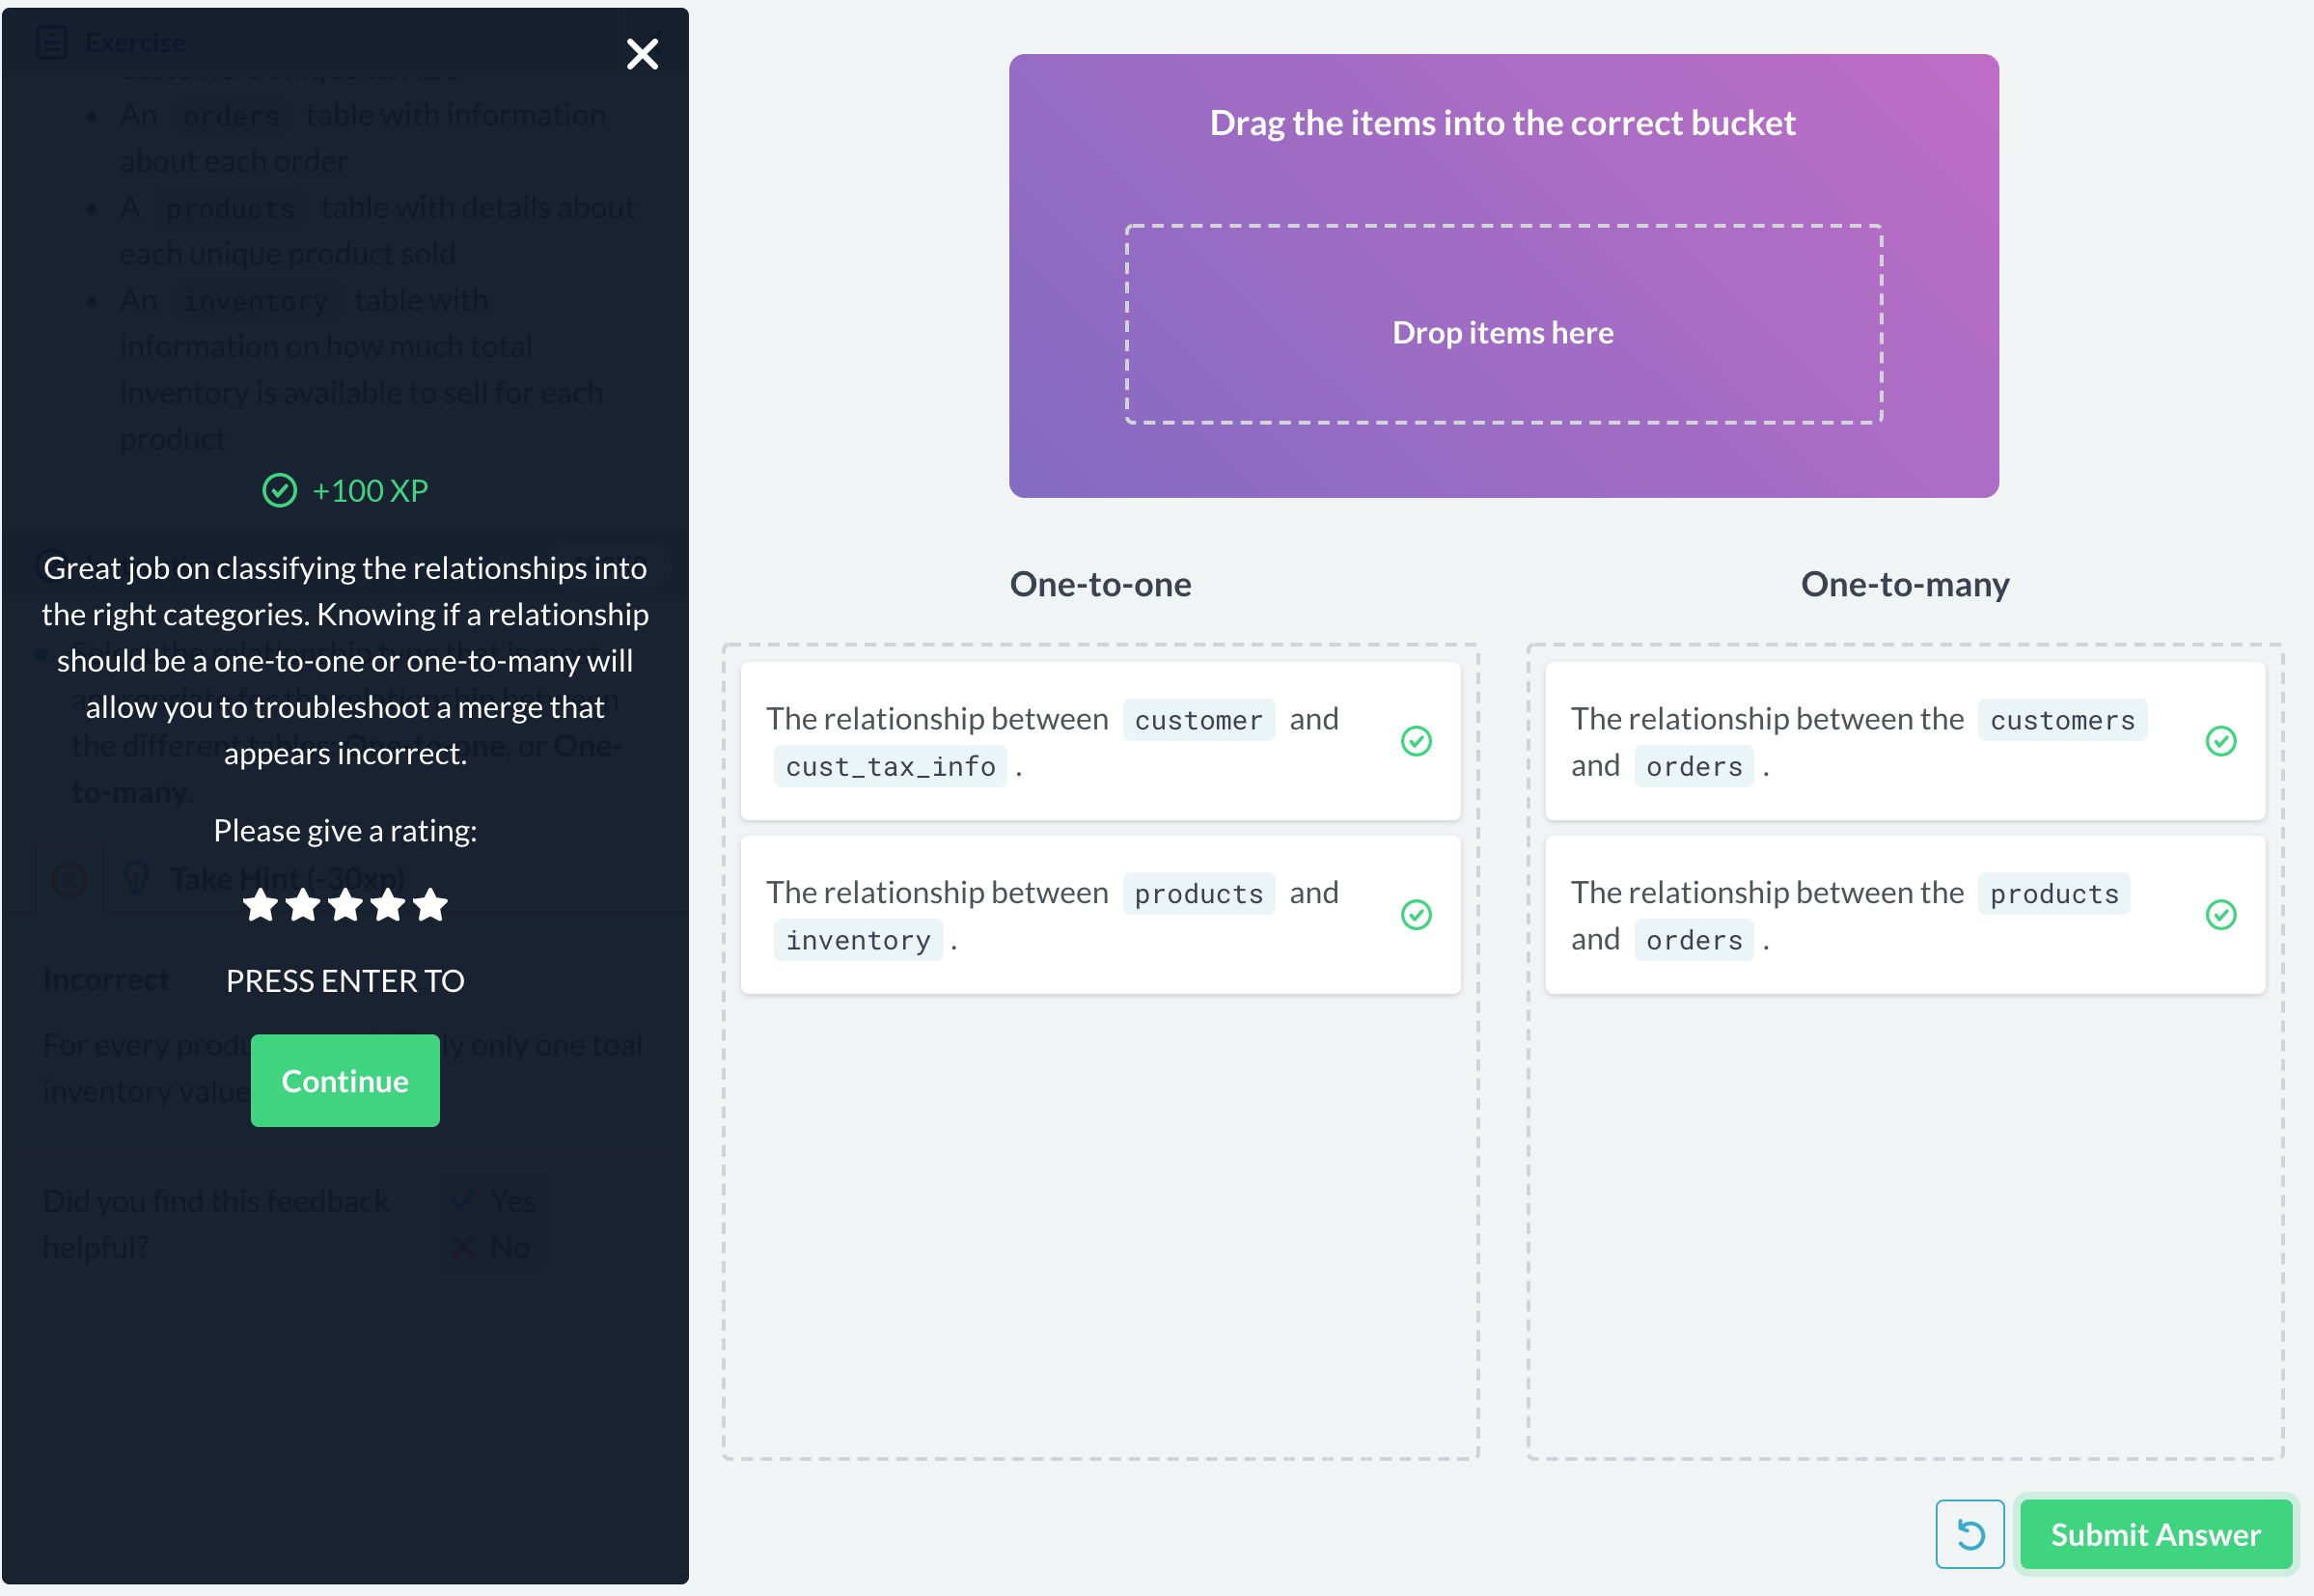
Task: Rate with the fourth star
Action: point(388,905)
